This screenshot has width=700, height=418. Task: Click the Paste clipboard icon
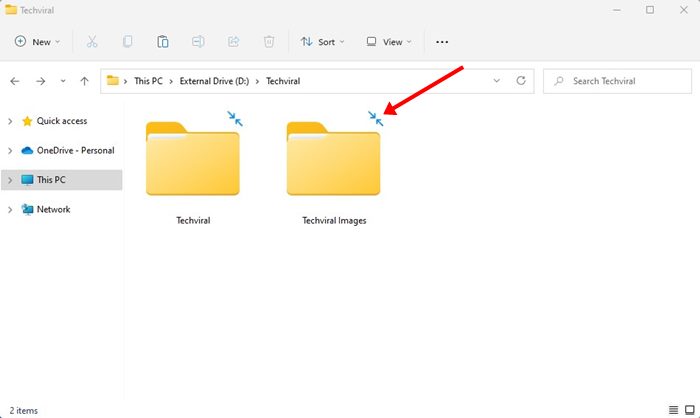pos(162,42)
